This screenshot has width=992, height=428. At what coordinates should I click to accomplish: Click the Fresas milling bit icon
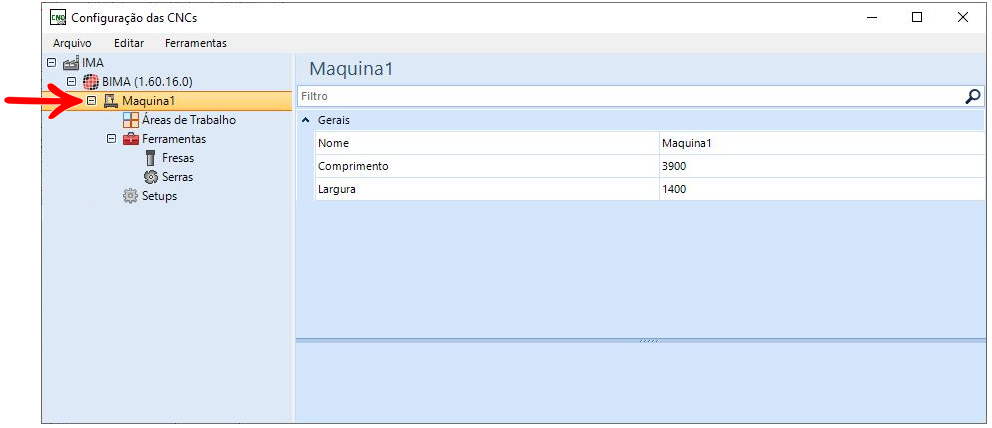151,158
